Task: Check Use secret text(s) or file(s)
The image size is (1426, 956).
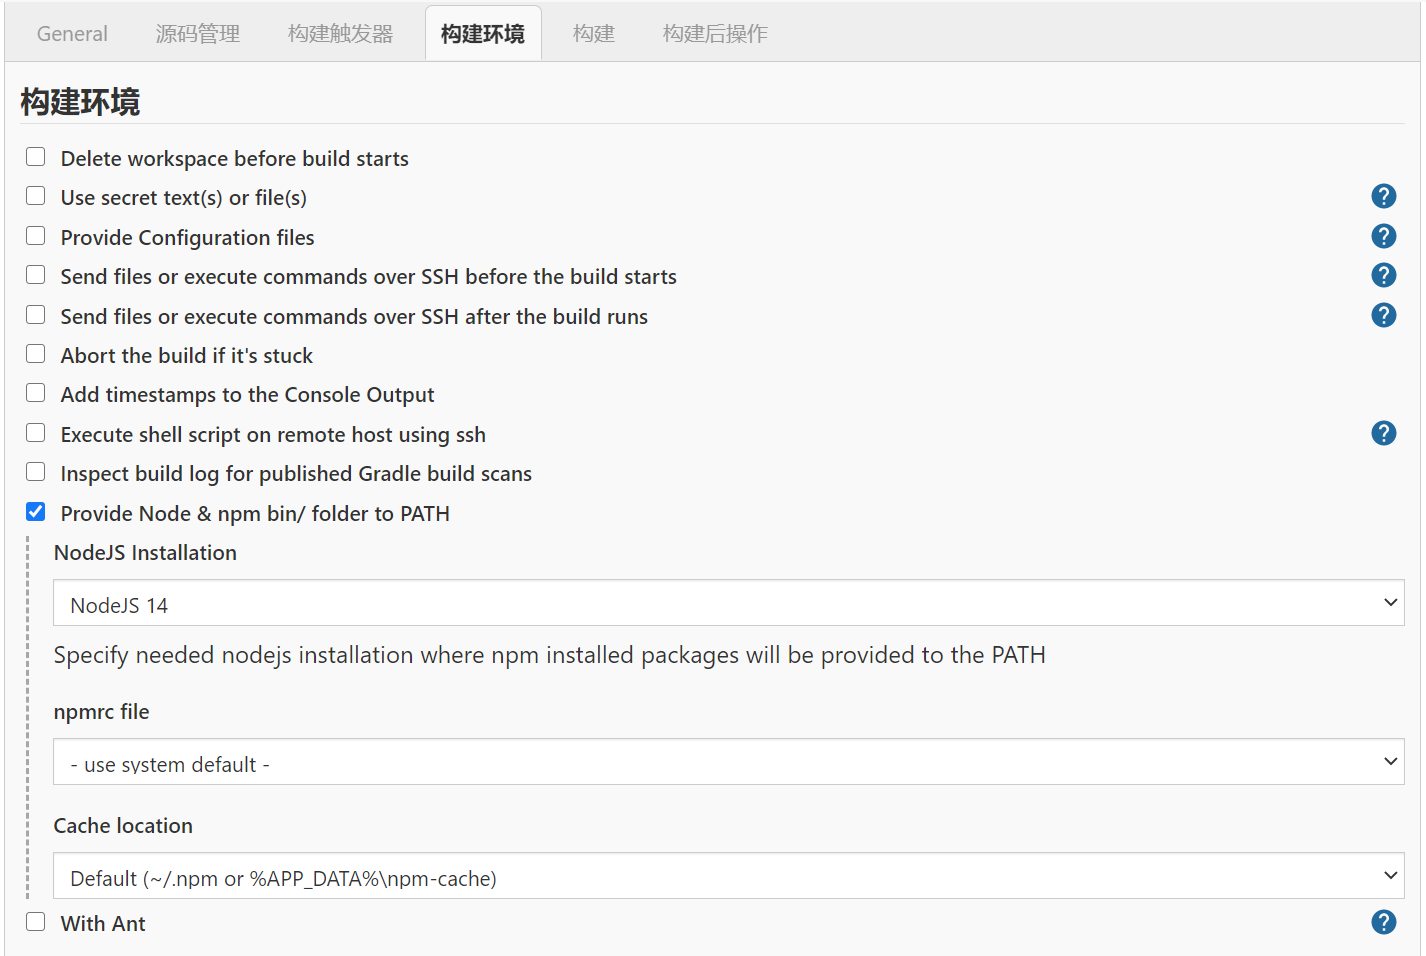Action: click(36, 196)
